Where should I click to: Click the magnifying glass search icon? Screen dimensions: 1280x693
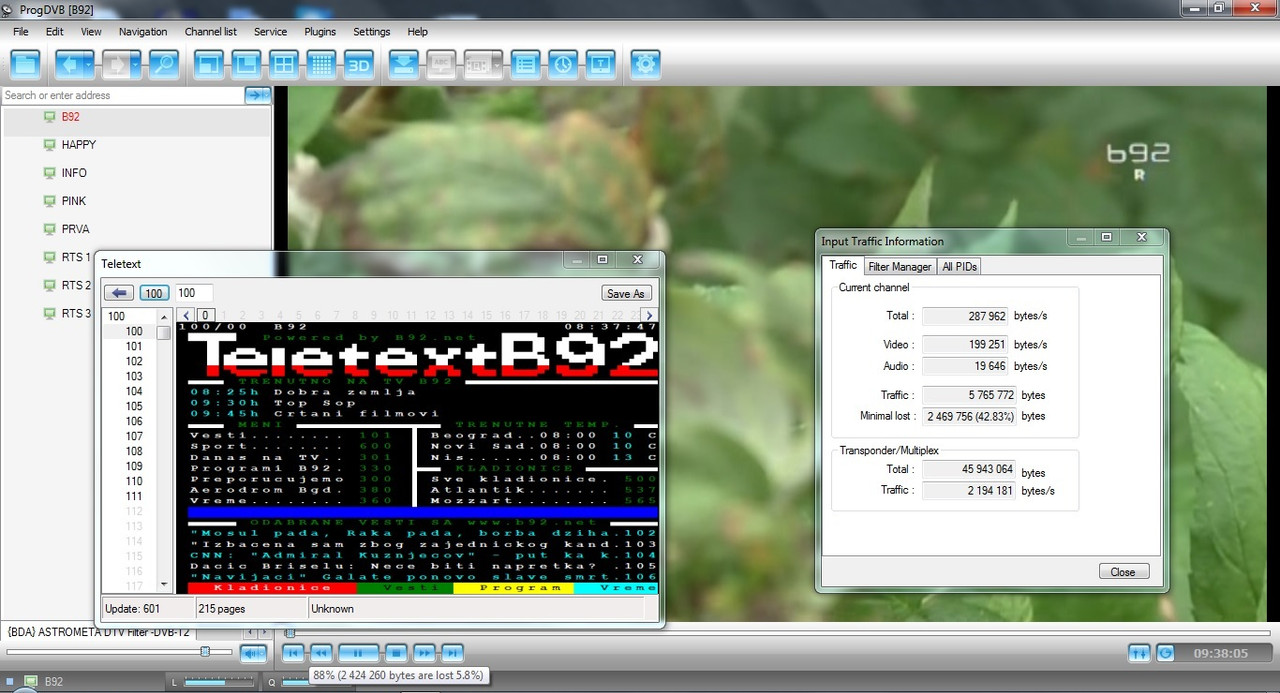(x=163, y=65)
